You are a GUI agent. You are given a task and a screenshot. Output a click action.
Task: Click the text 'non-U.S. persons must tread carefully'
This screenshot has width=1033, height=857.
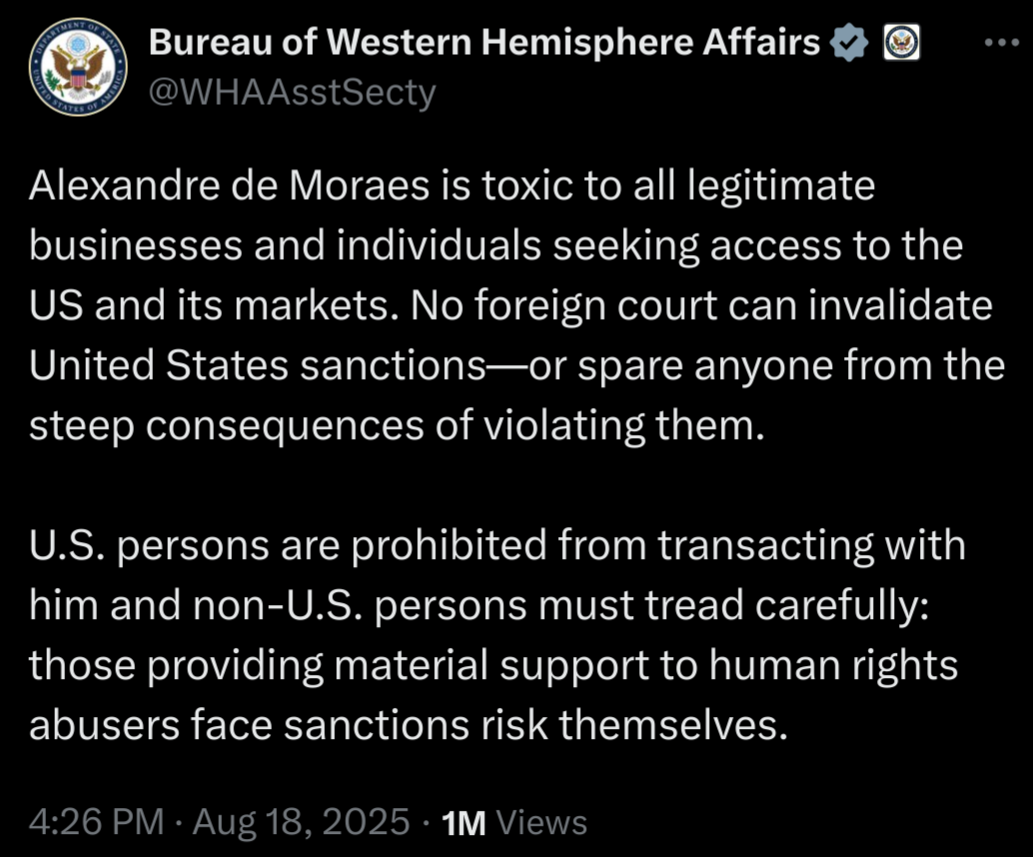(555, 606)
